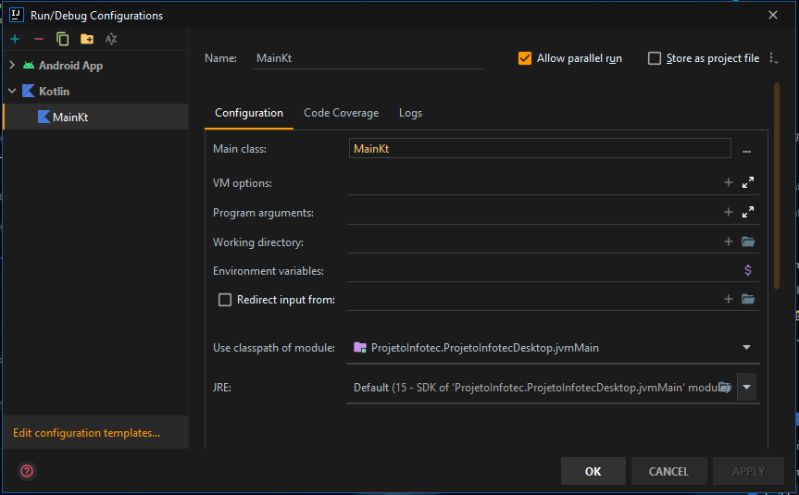799x495 pixels.
Task: Insert macro into Program arguments
Action: point(728,212)
